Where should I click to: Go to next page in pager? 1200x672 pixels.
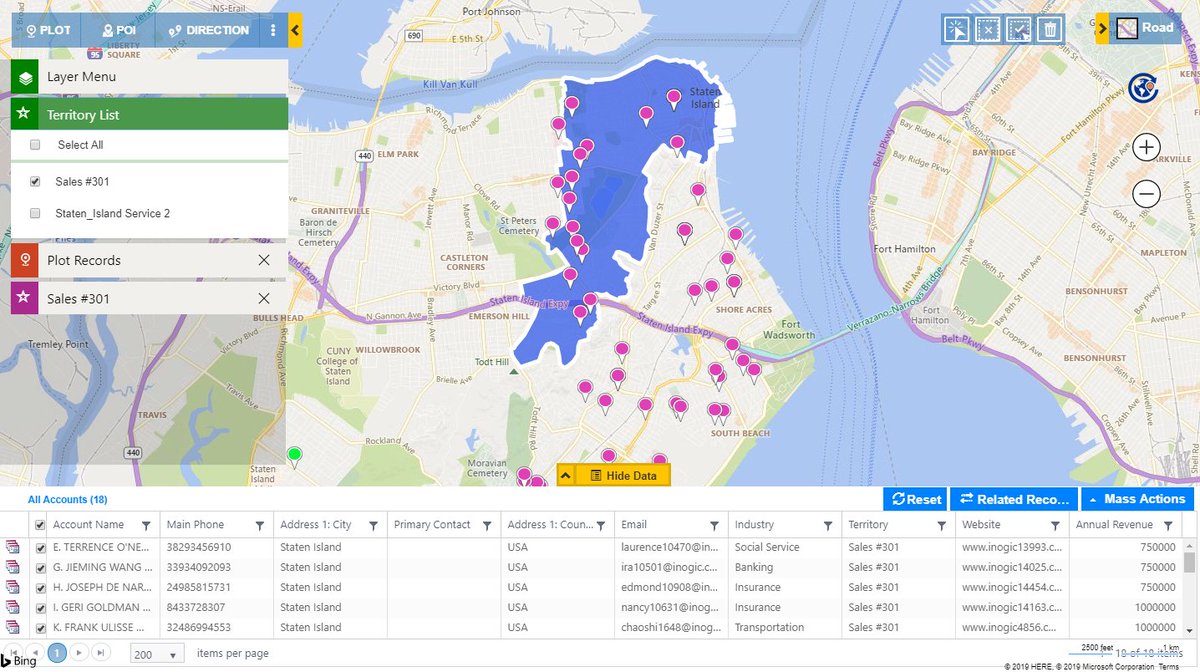(x=80, y=653)
